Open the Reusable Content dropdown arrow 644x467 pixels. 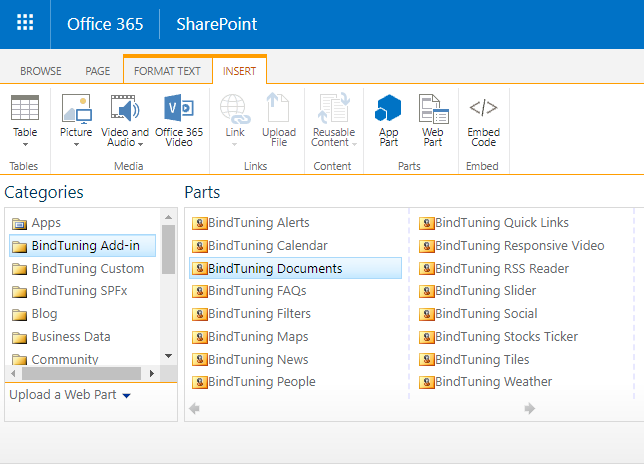pos(354,144)
